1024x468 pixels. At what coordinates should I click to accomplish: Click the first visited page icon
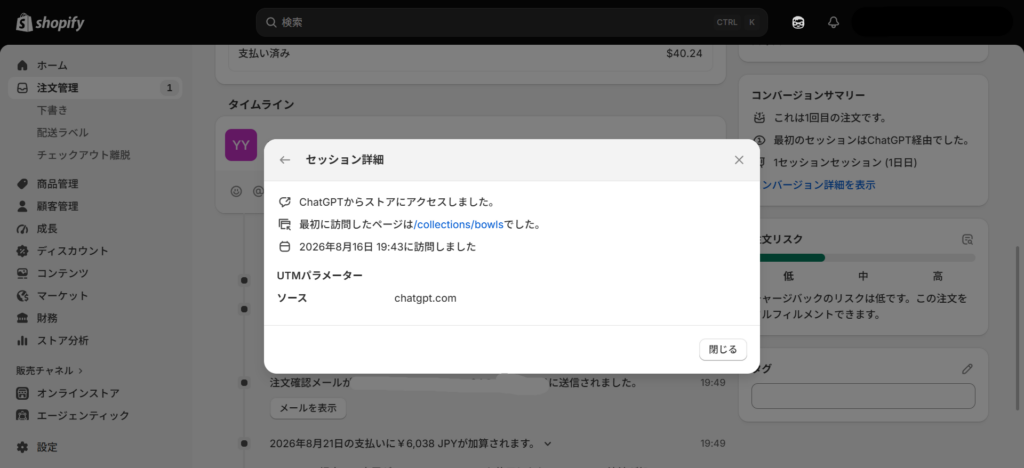[285, 225]
